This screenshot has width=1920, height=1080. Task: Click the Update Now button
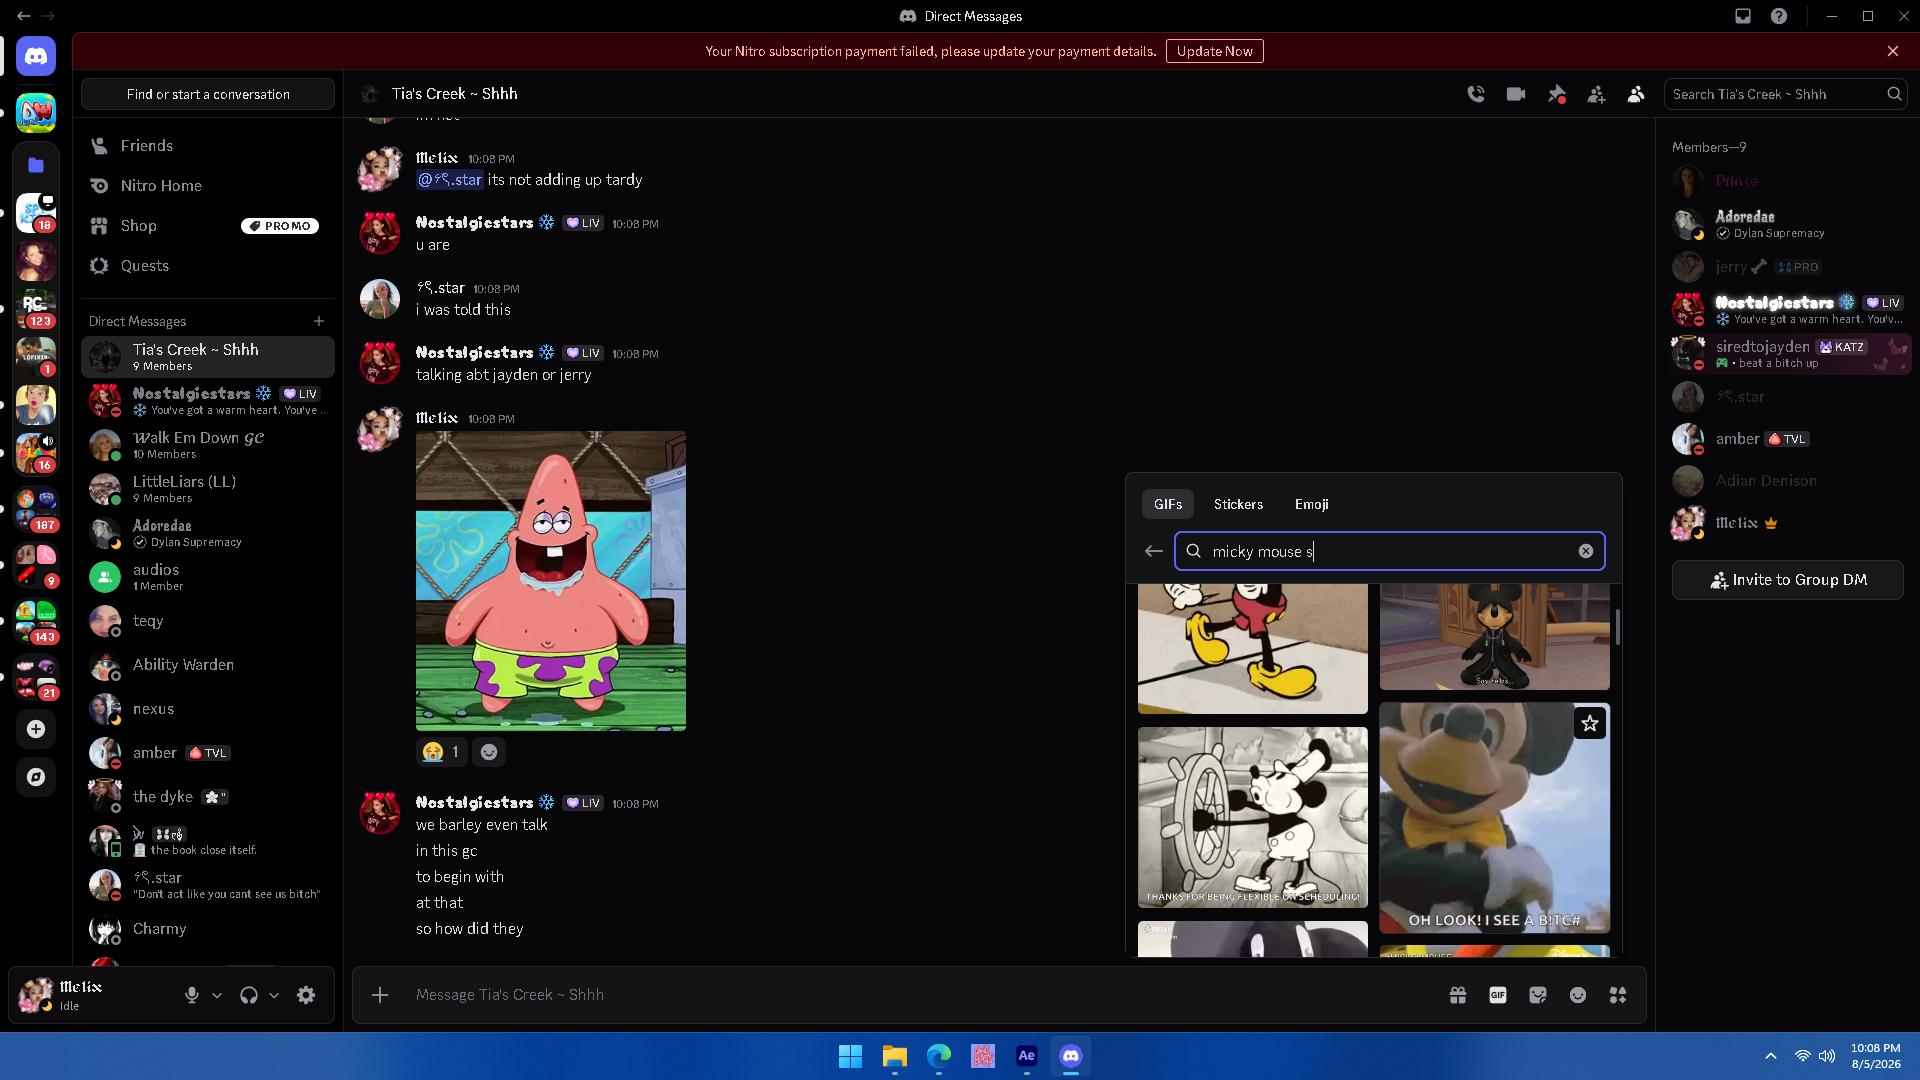point(1214,51)
